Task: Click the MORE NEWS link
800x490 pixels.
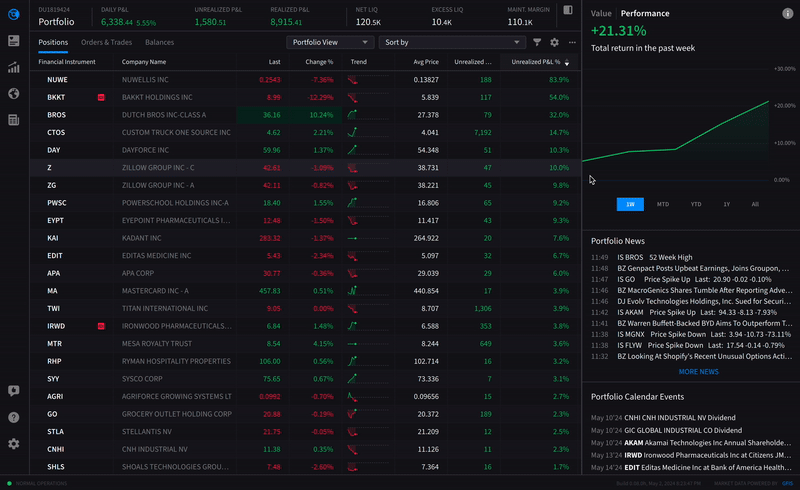Action: tap(698, 372)
